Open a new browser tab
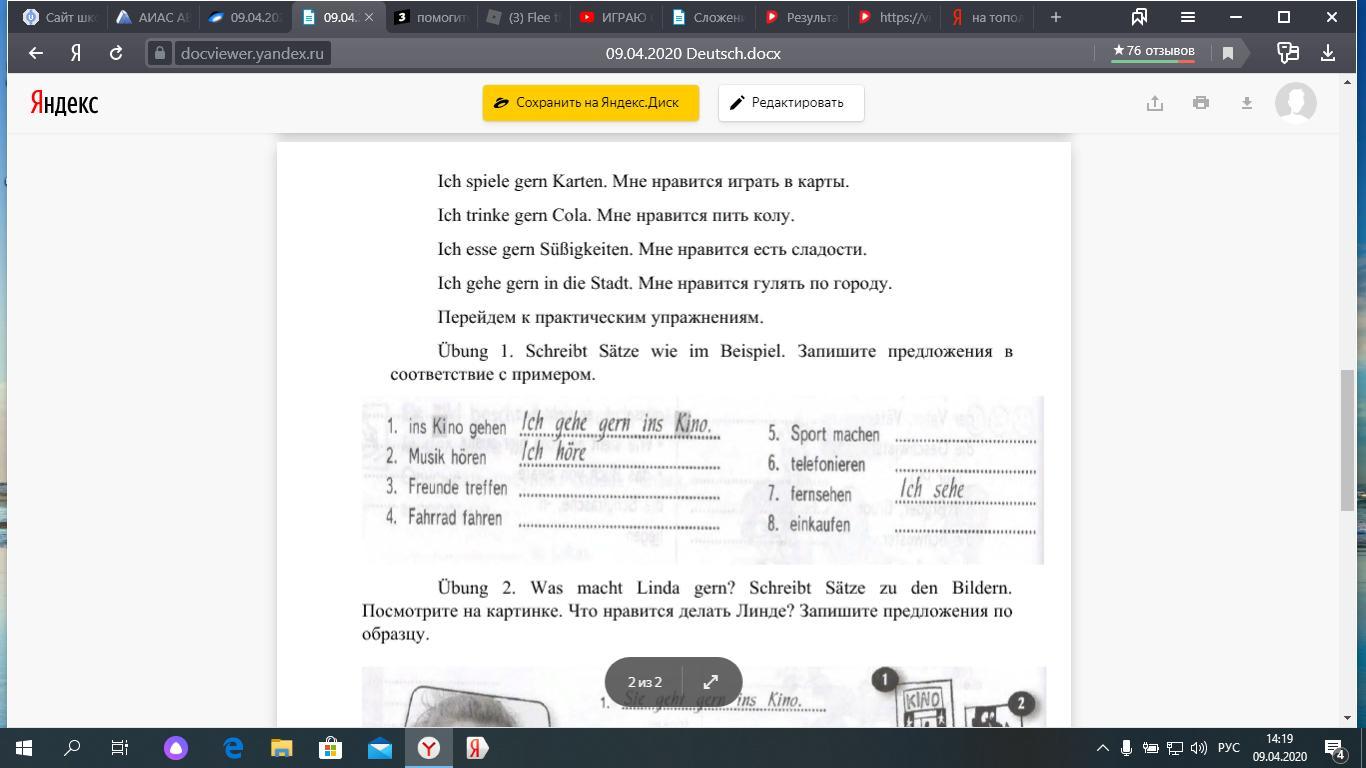 click(1055, 17)
